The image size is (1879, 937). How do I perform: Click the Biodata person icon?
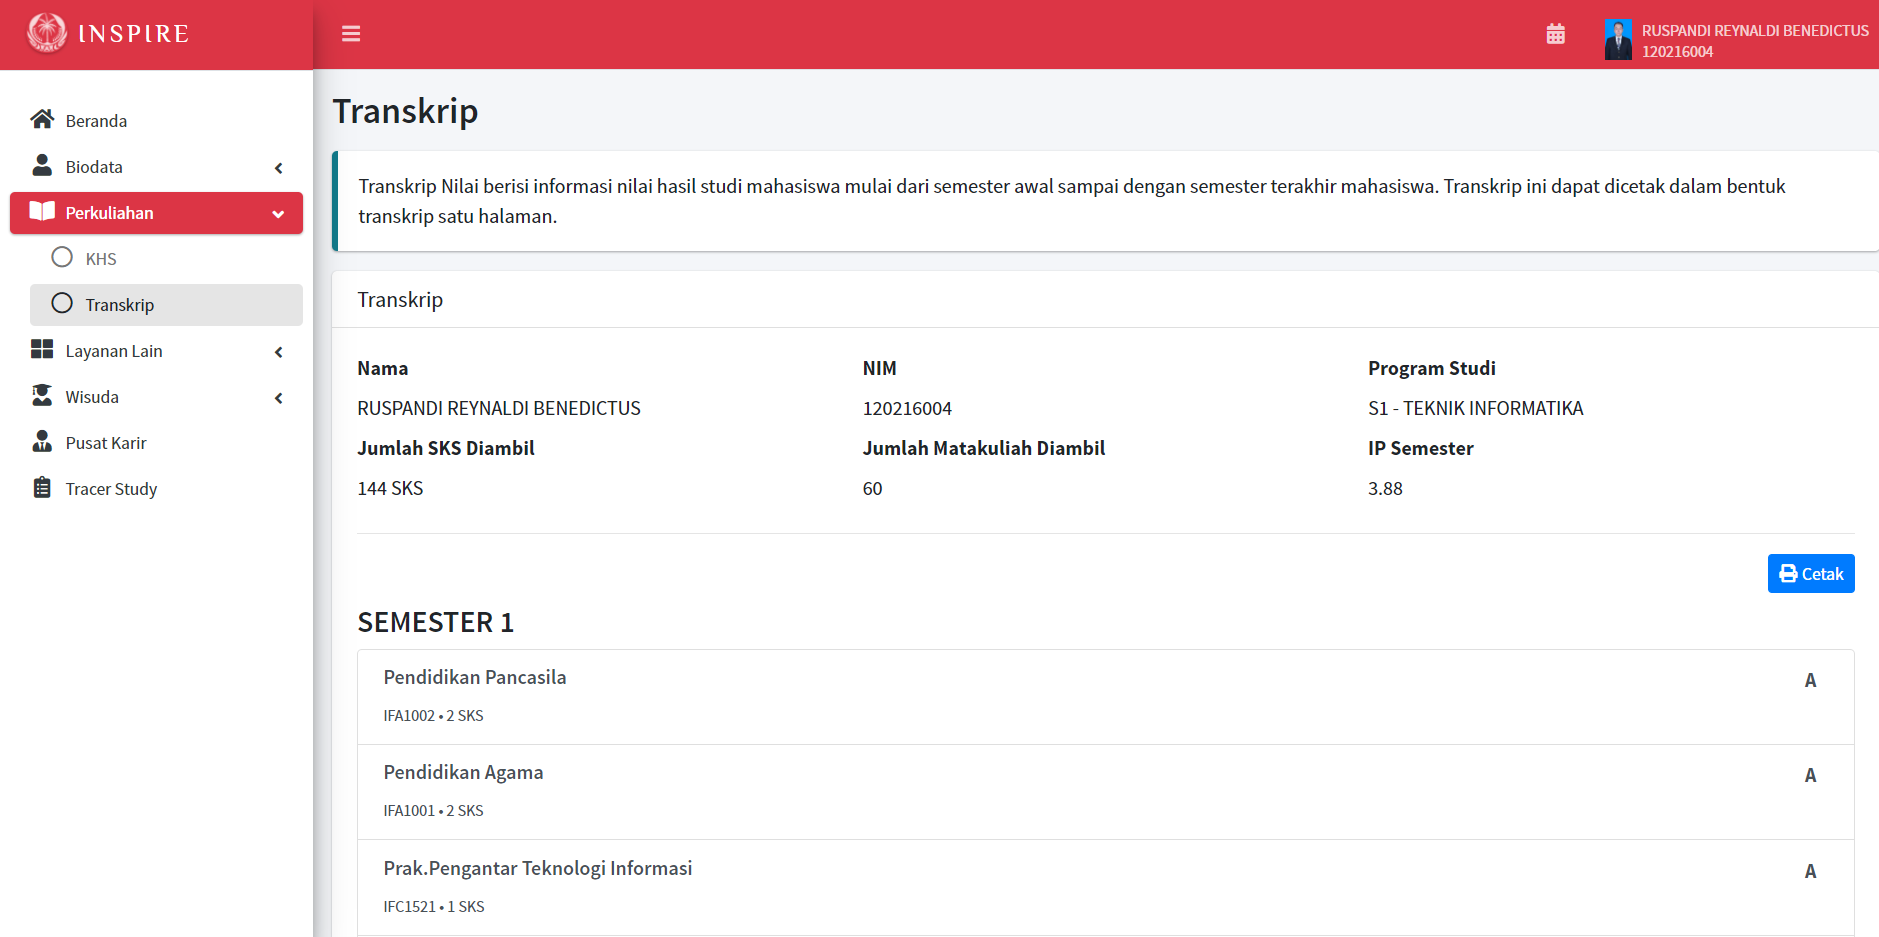coord(42,166)
